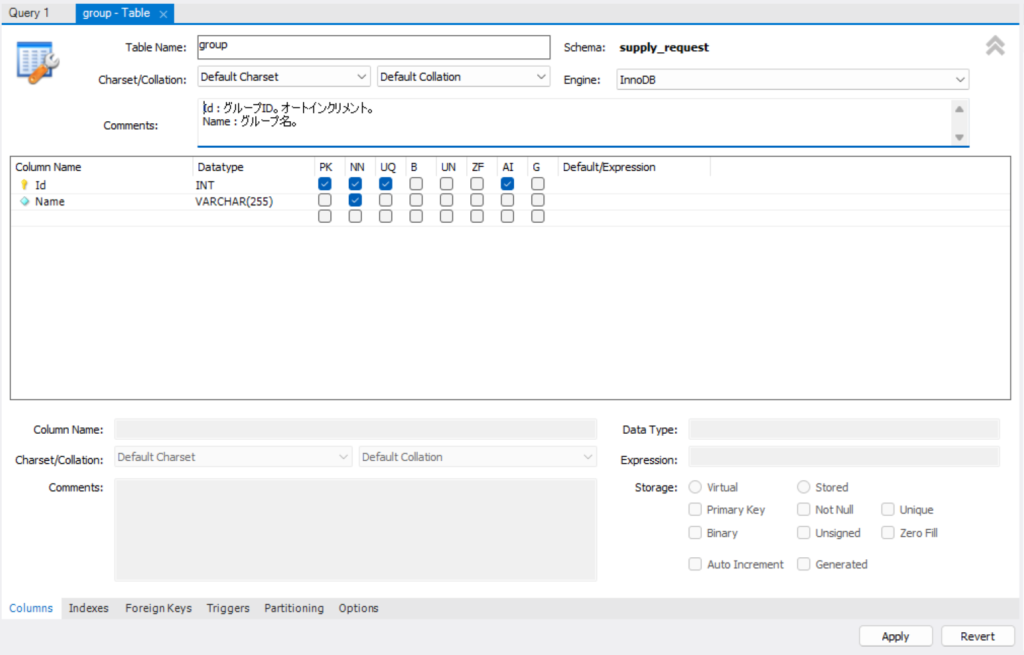This screenshot has height=655, width=1024.
Task: Click the primary key icon for Id column
Action: click(x=25, y=185)
